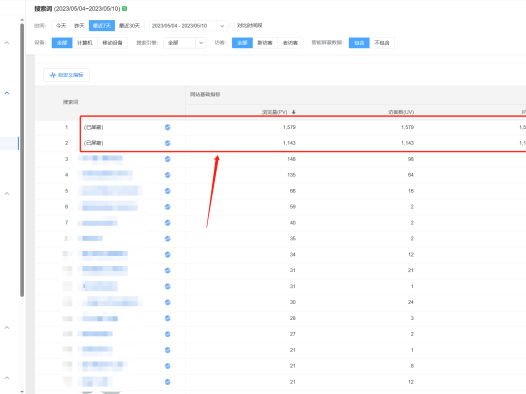526x394 pixels.
Task: Select 最近7天 time range
Action: click(102, 25)
